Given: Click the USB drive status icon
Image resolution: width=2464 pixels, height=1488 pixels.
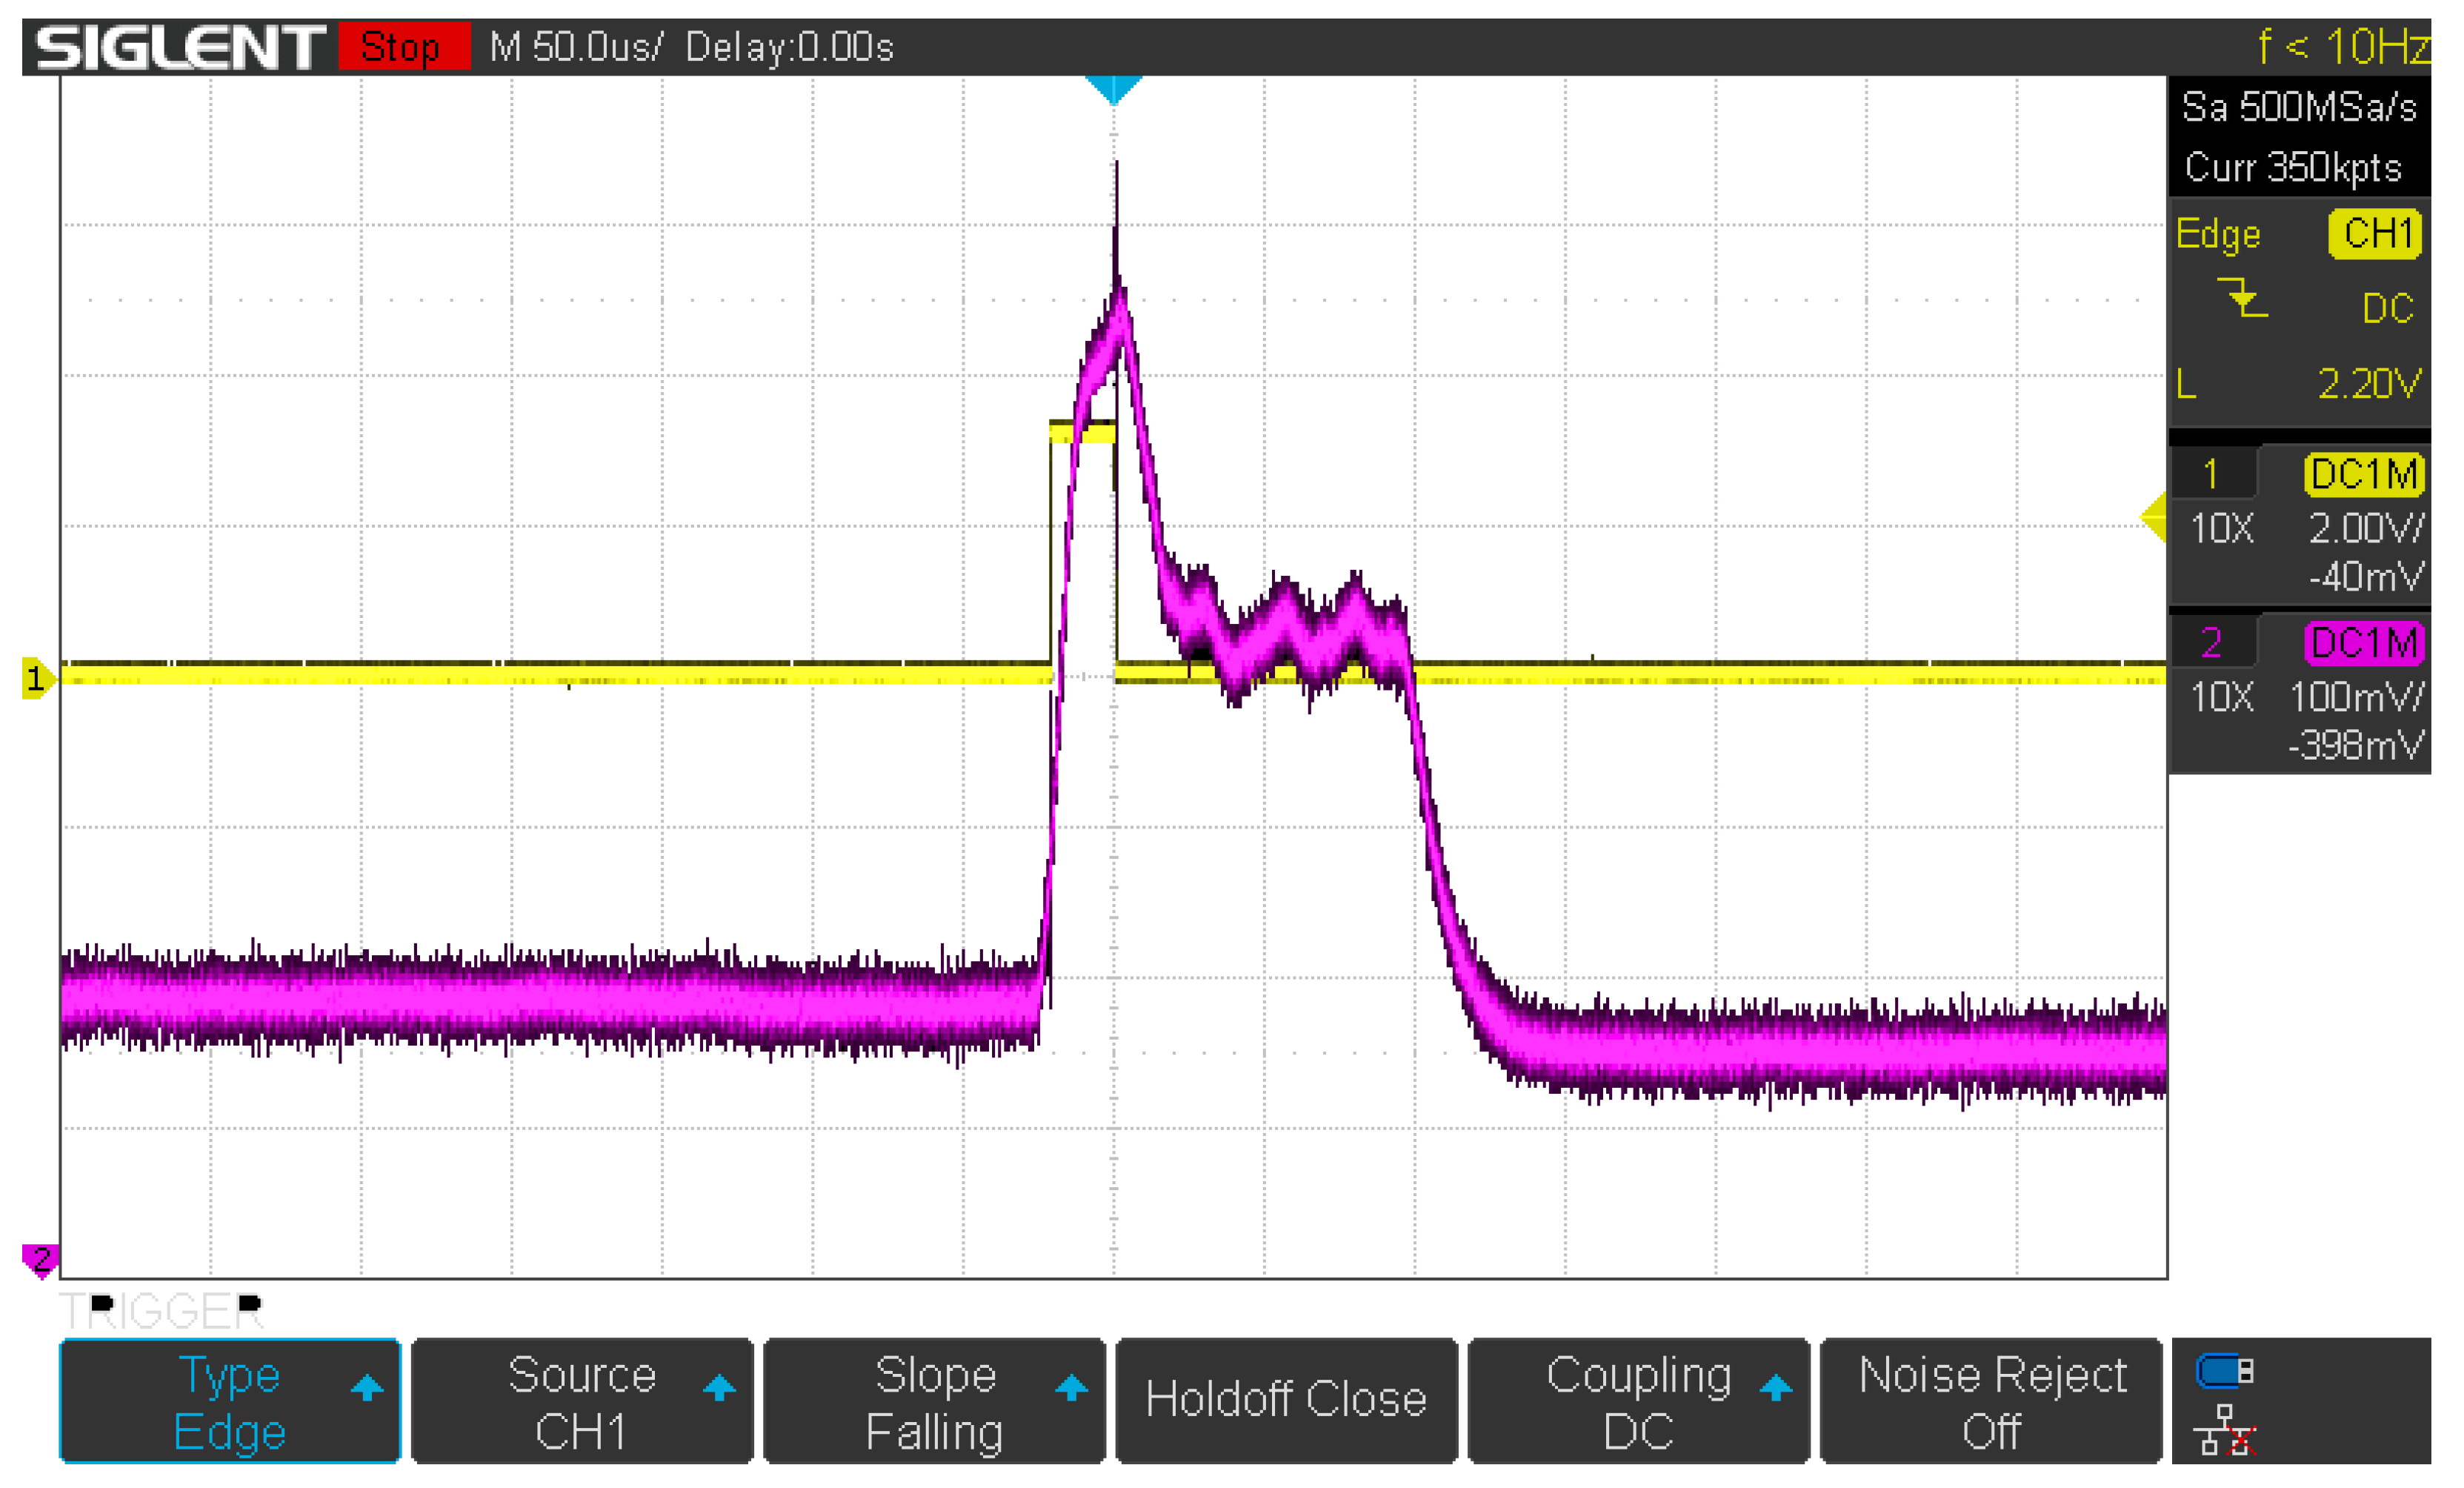Looking at the screenshot, I should (2223, 1372).
